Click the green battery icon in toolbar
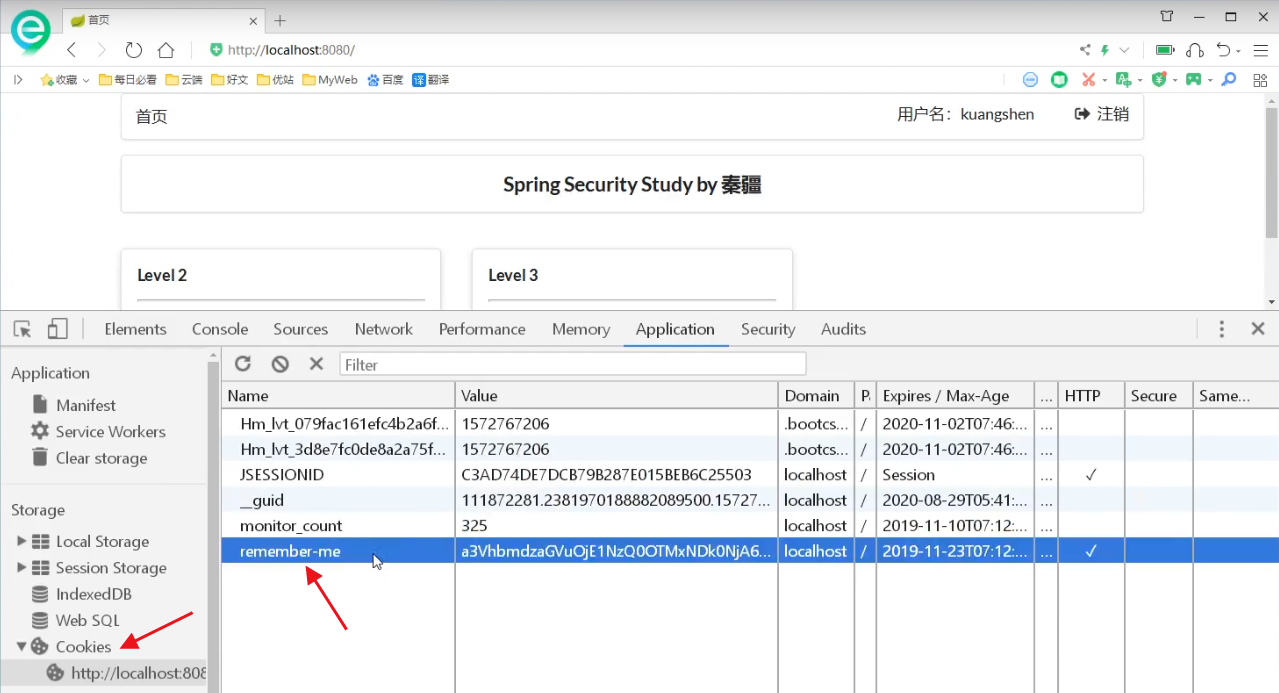 1165,50
